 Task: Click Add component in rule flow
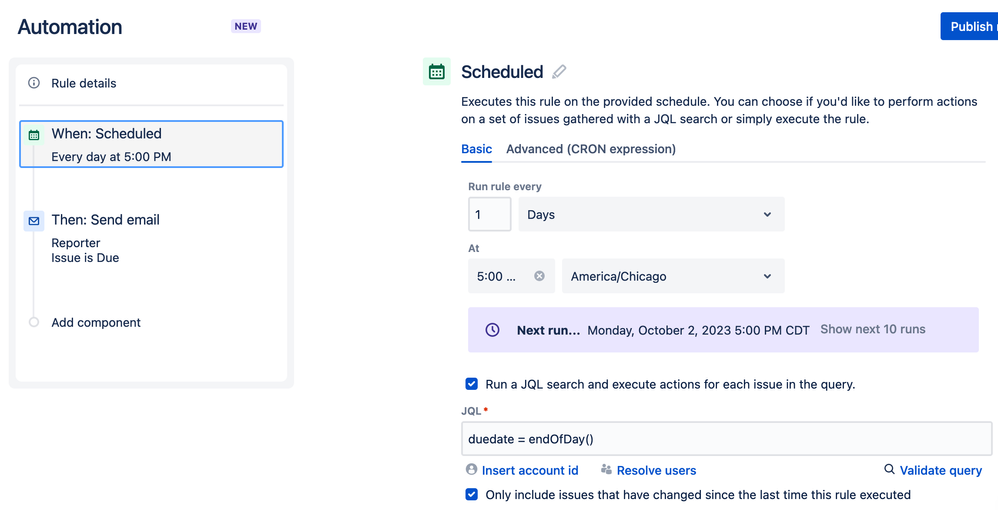click(x=96, y=322)
